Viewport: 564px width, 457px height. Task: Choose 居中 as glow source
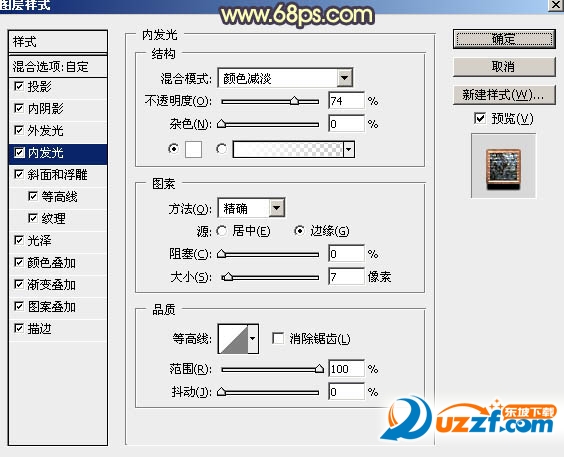pyautogui.click(x=222, y=231)
